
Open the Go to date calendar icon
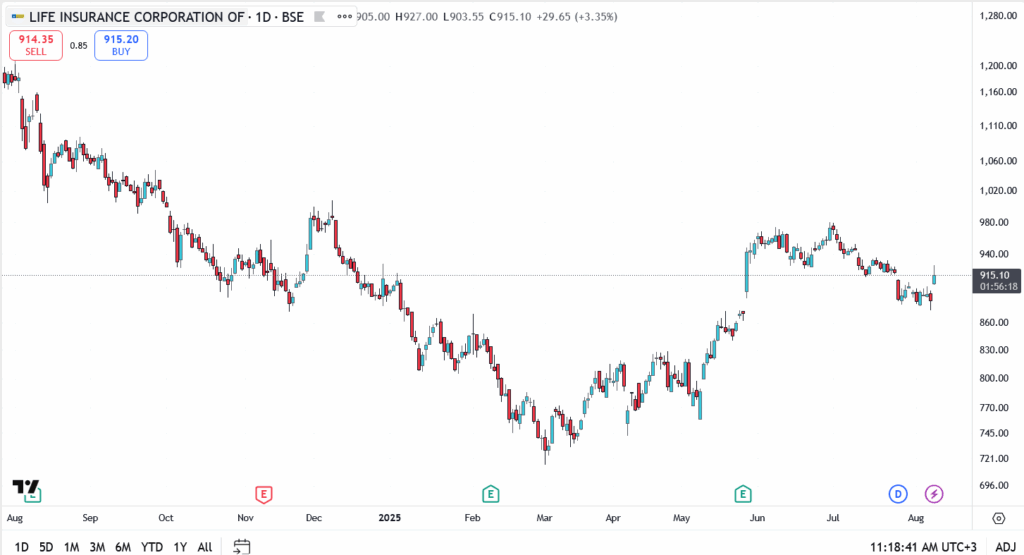pyautogui.click(x=241, y=546)
